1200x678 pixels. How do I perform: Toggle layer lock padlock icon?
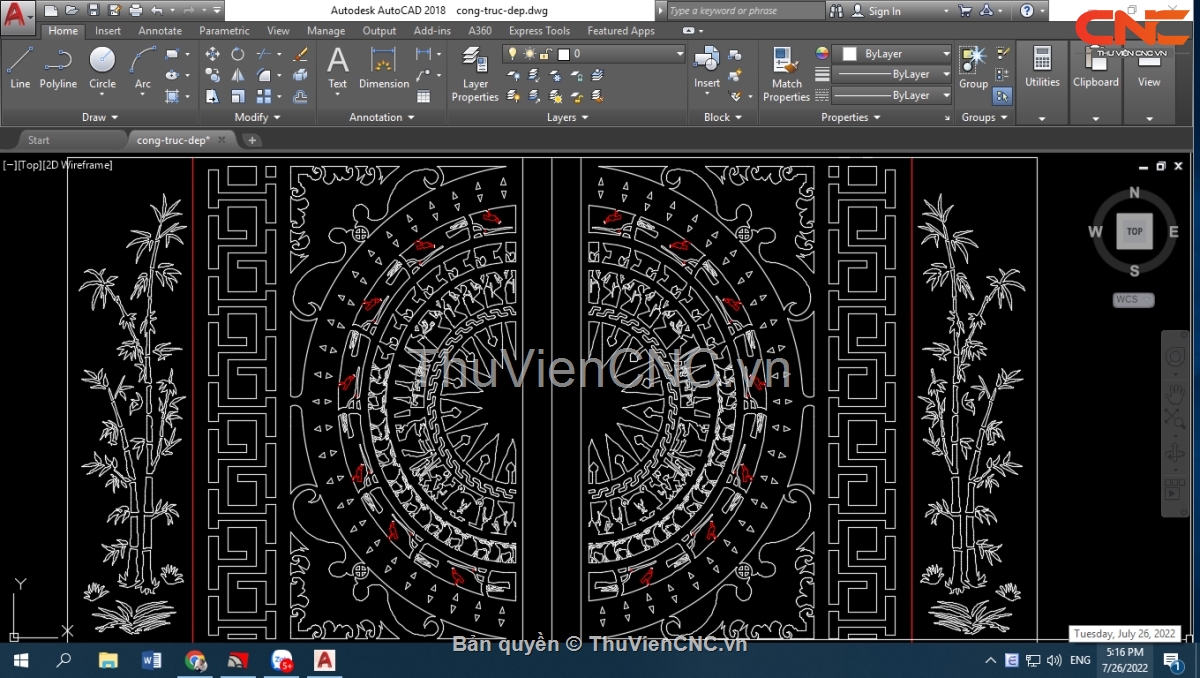(546, 54)
